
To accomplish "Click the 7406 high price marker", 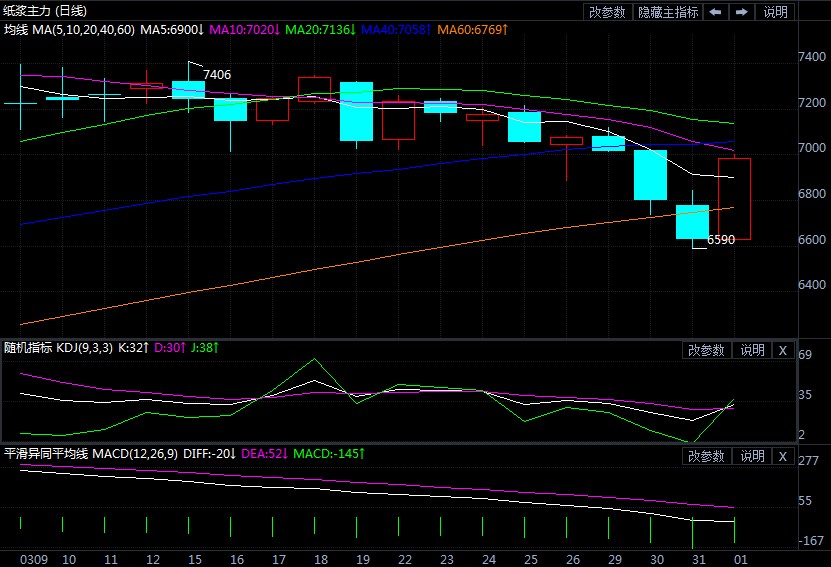I will coord(217,74).
